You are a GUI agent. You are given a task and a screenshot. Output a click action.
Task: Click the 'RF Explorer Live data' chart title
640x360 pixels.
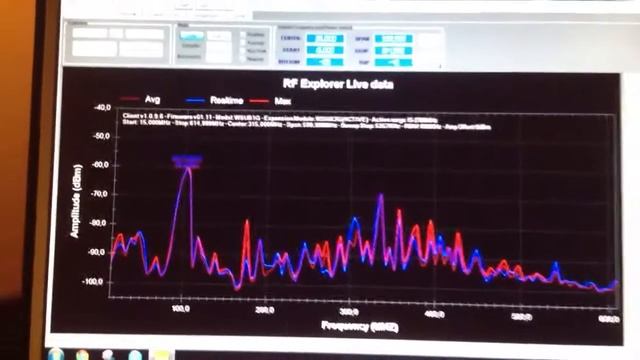tap(338, 84)
